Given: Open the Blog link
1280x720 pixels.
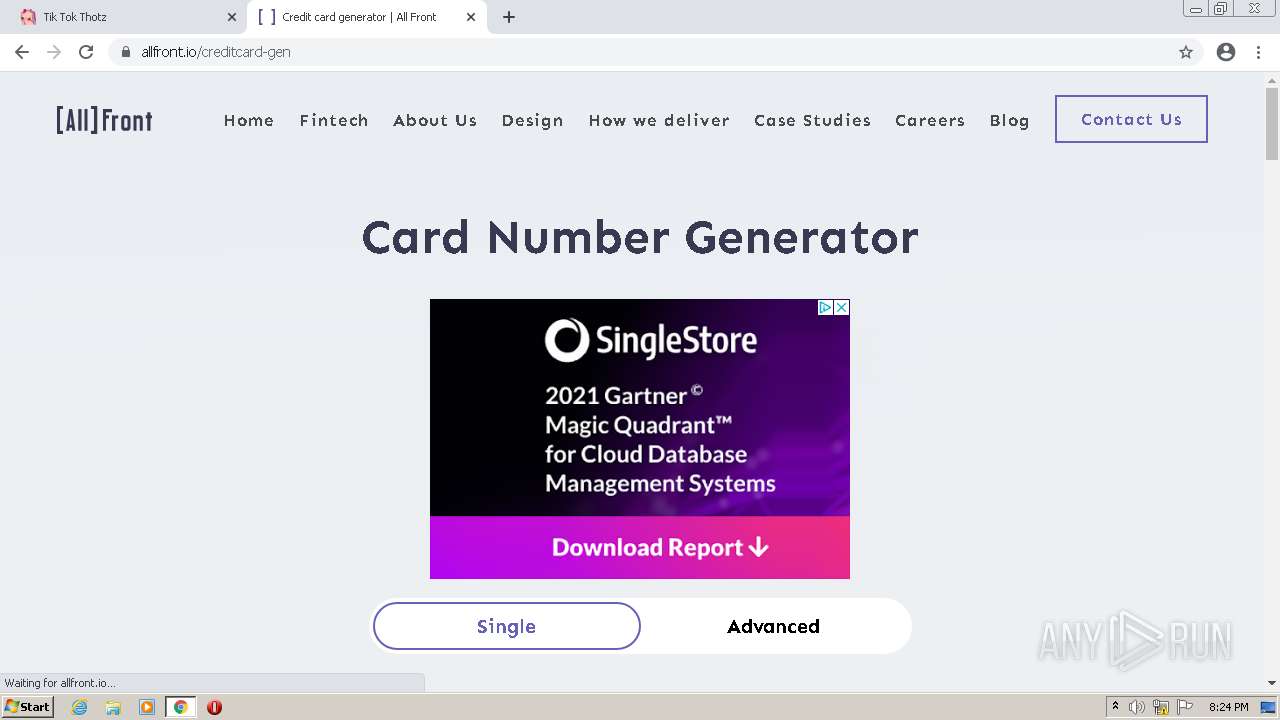Looking at the screenshot, I should (x=1010, y=120).
